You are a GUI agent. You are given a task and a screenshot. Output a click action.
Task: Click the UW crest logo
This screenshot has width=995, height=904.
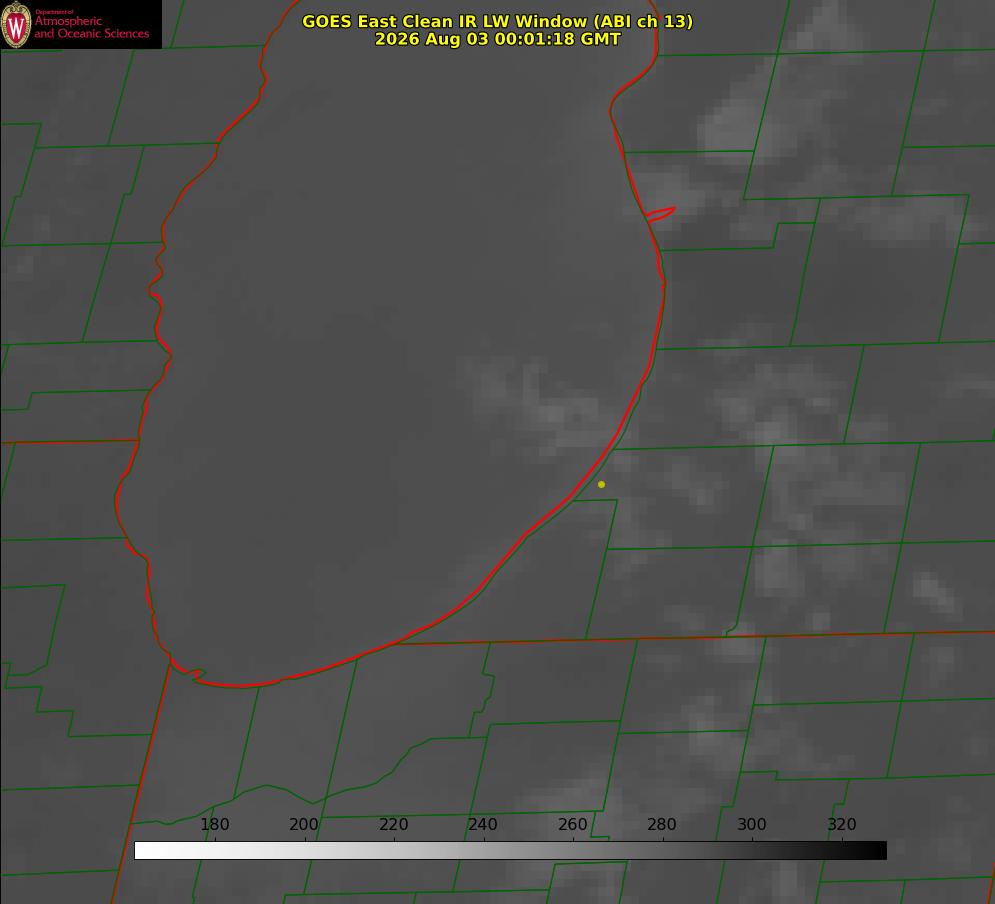tap(16, 25)
